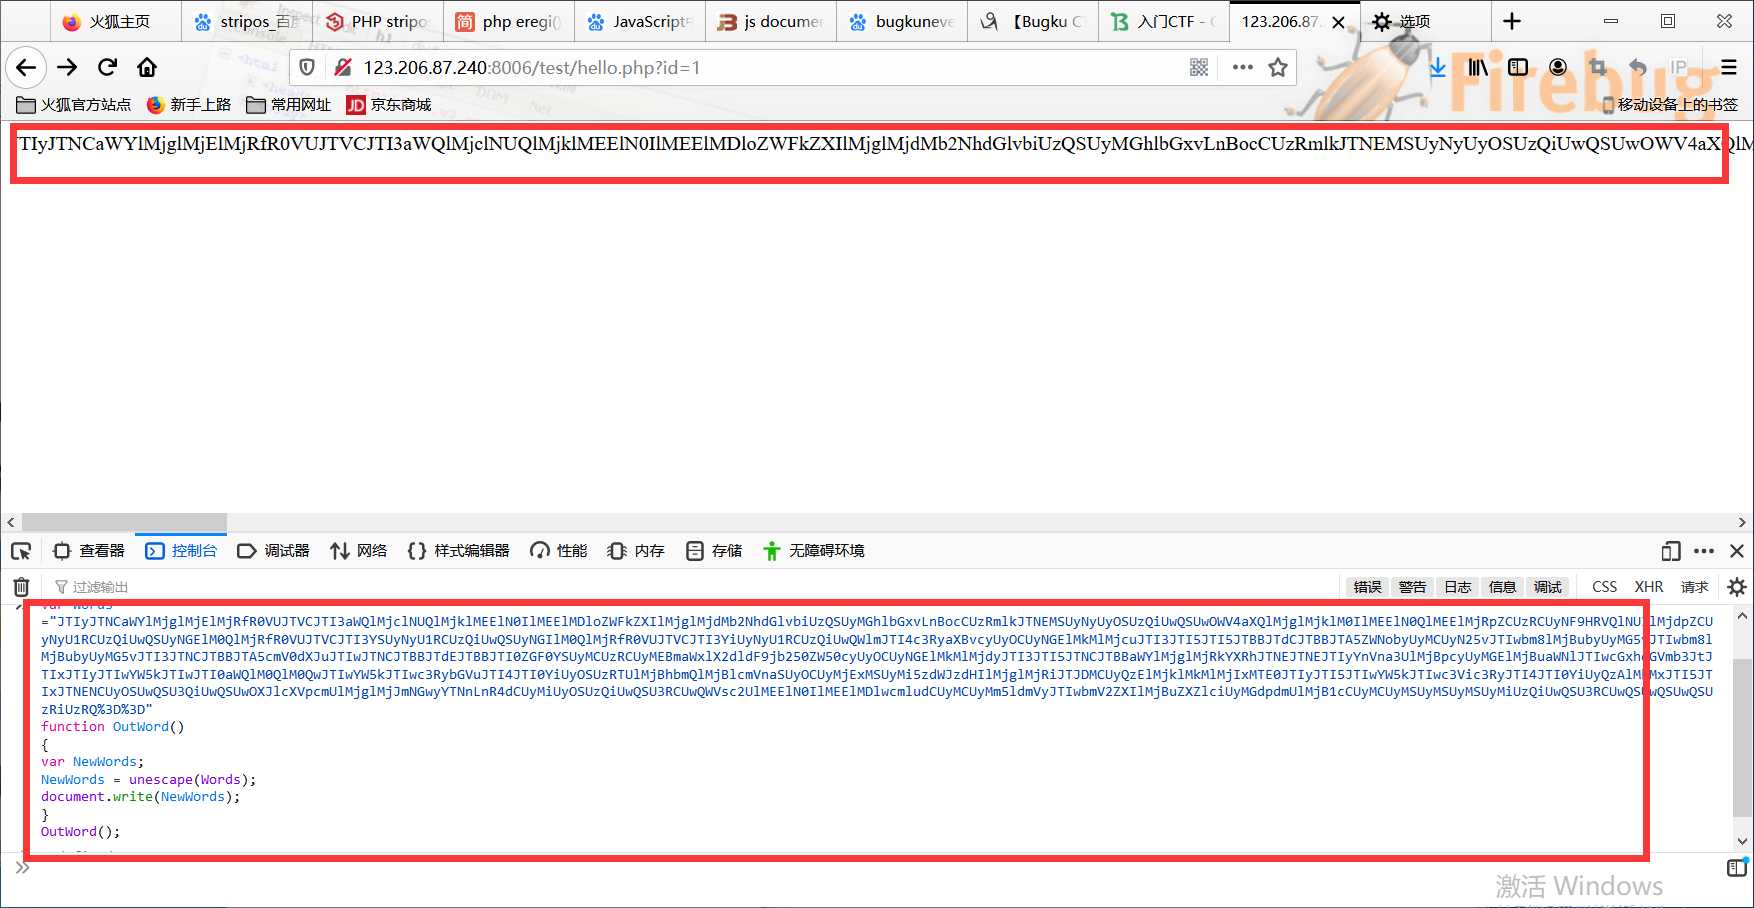Open the 内存 (Memory) panel
The height and width of the screenshot is (908, 1754).
coord(636,551)
